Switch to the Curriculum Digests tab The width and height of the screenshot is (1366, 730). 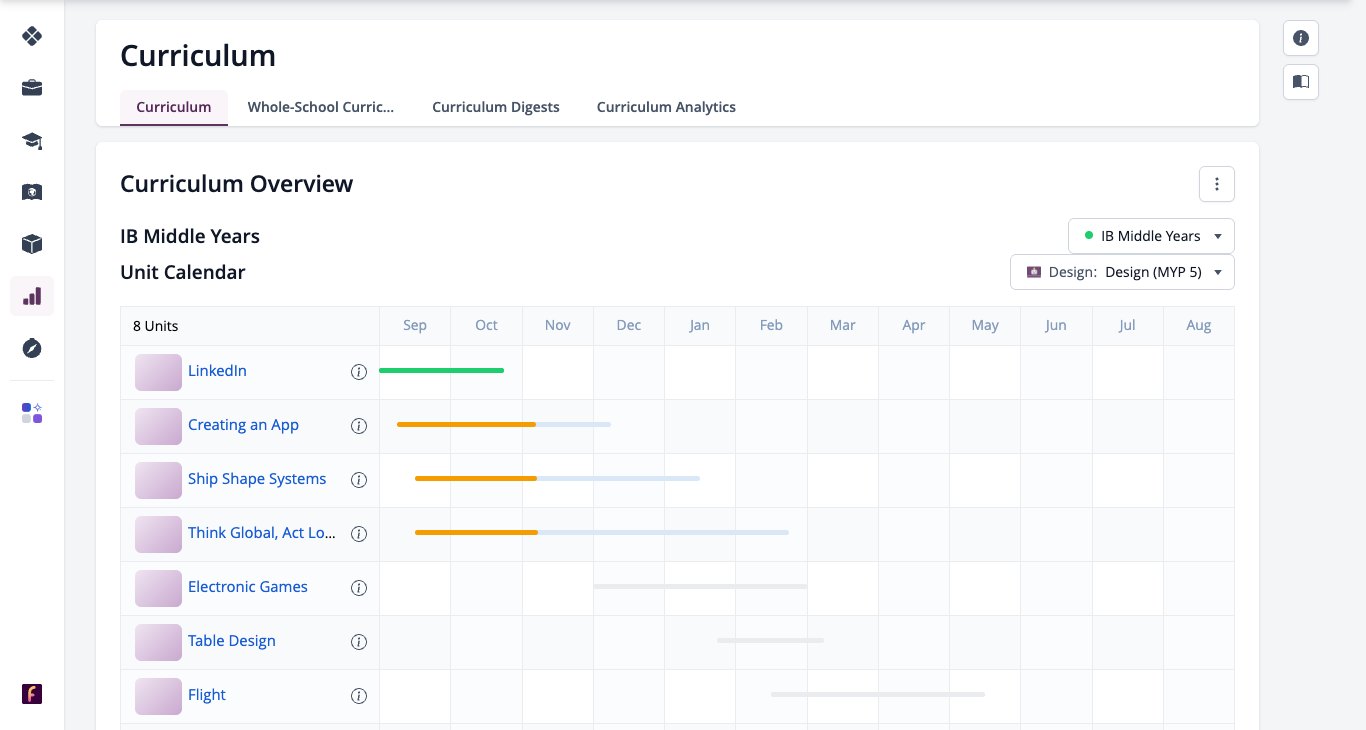496,107
